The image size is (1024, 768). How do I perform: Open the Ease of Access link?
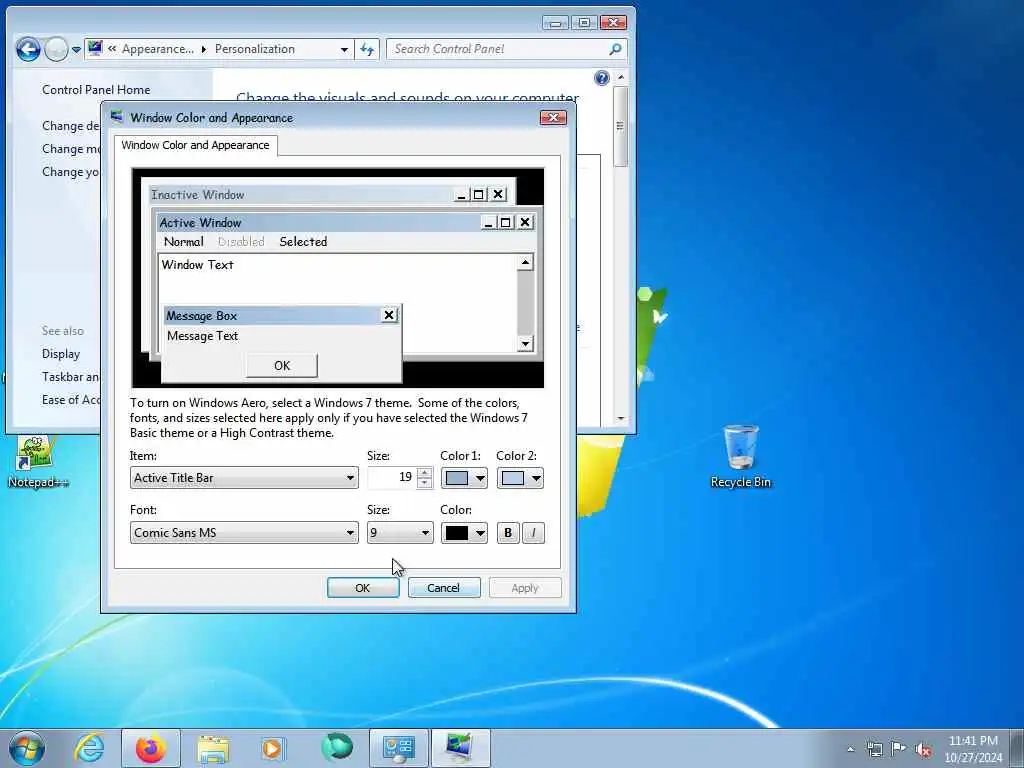click(x=71, y=400)
